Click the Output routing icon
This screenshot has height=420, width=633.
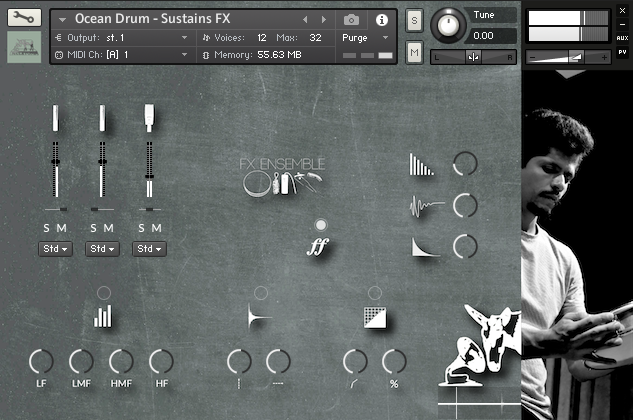pos(59,38)
